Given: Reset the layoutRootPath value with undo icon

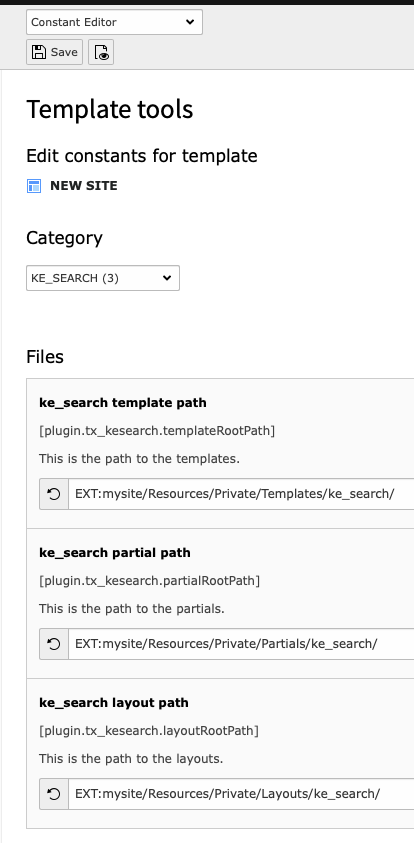Looking at the screenshot, I should pos(54,794).
